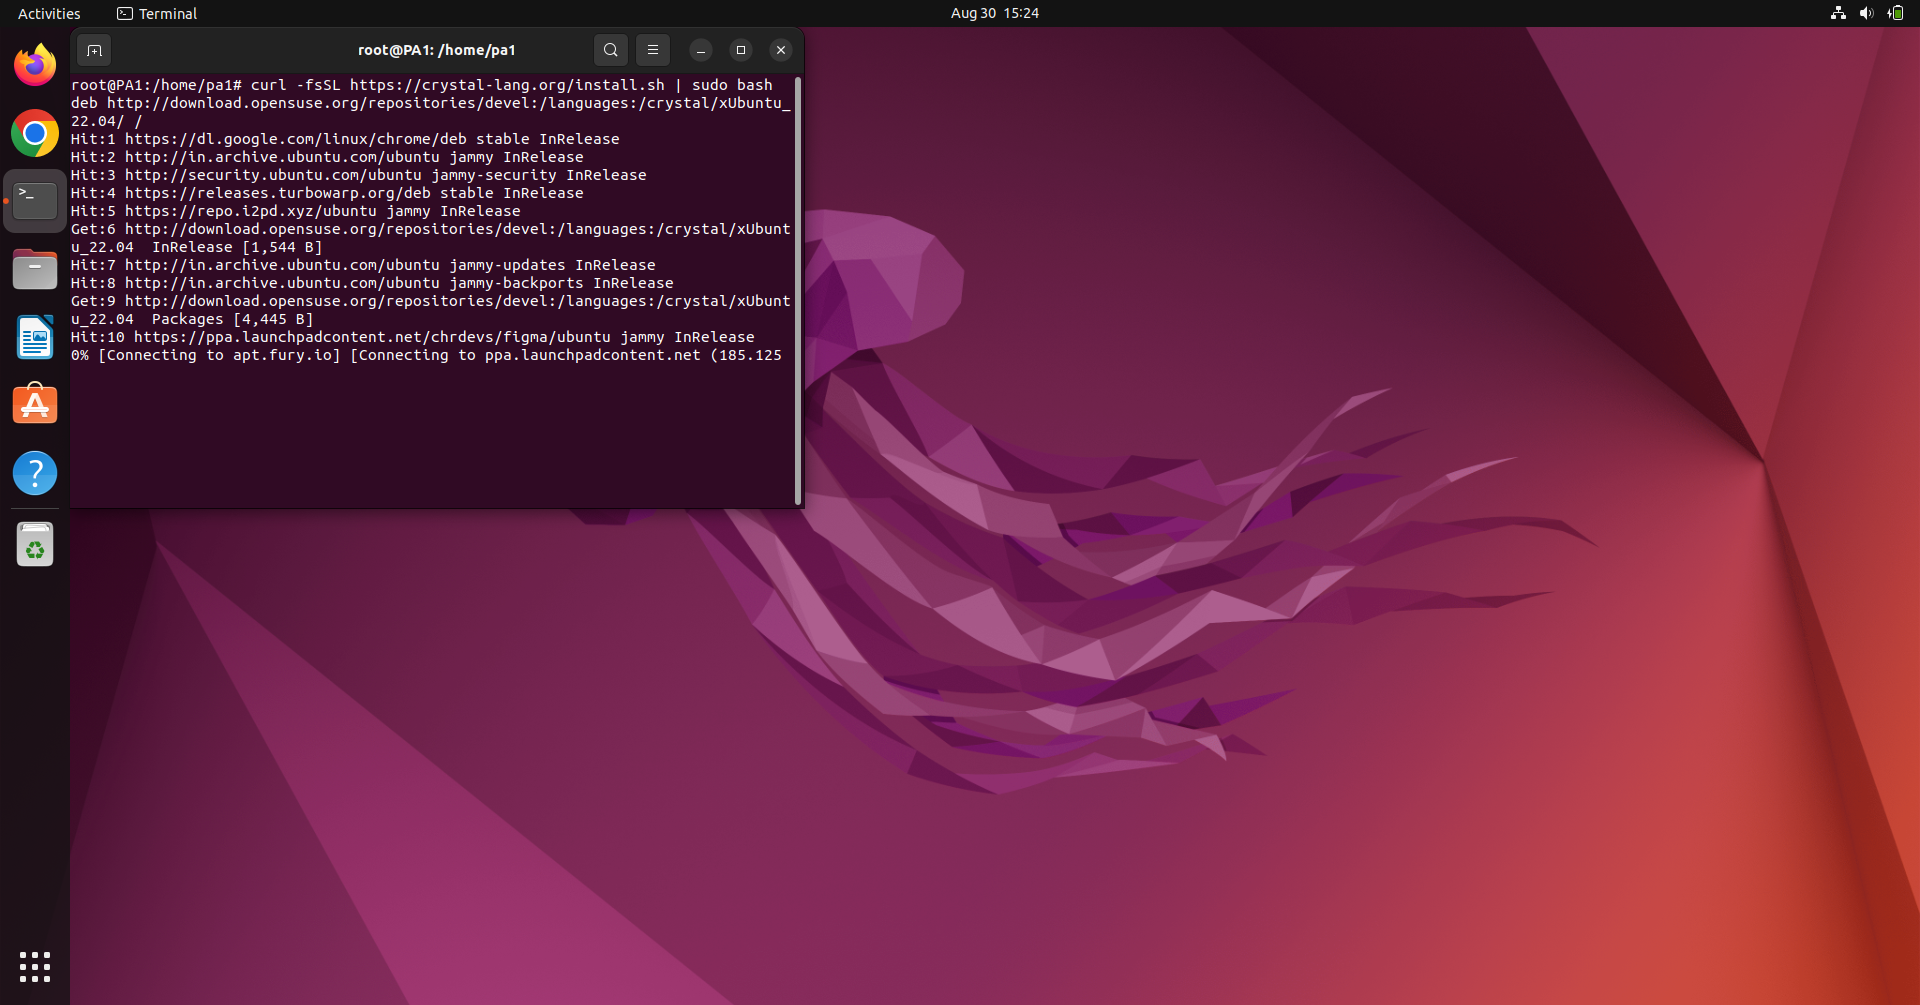
Task: Select the Terminal dock icon
Action: (x=35, y=201)
